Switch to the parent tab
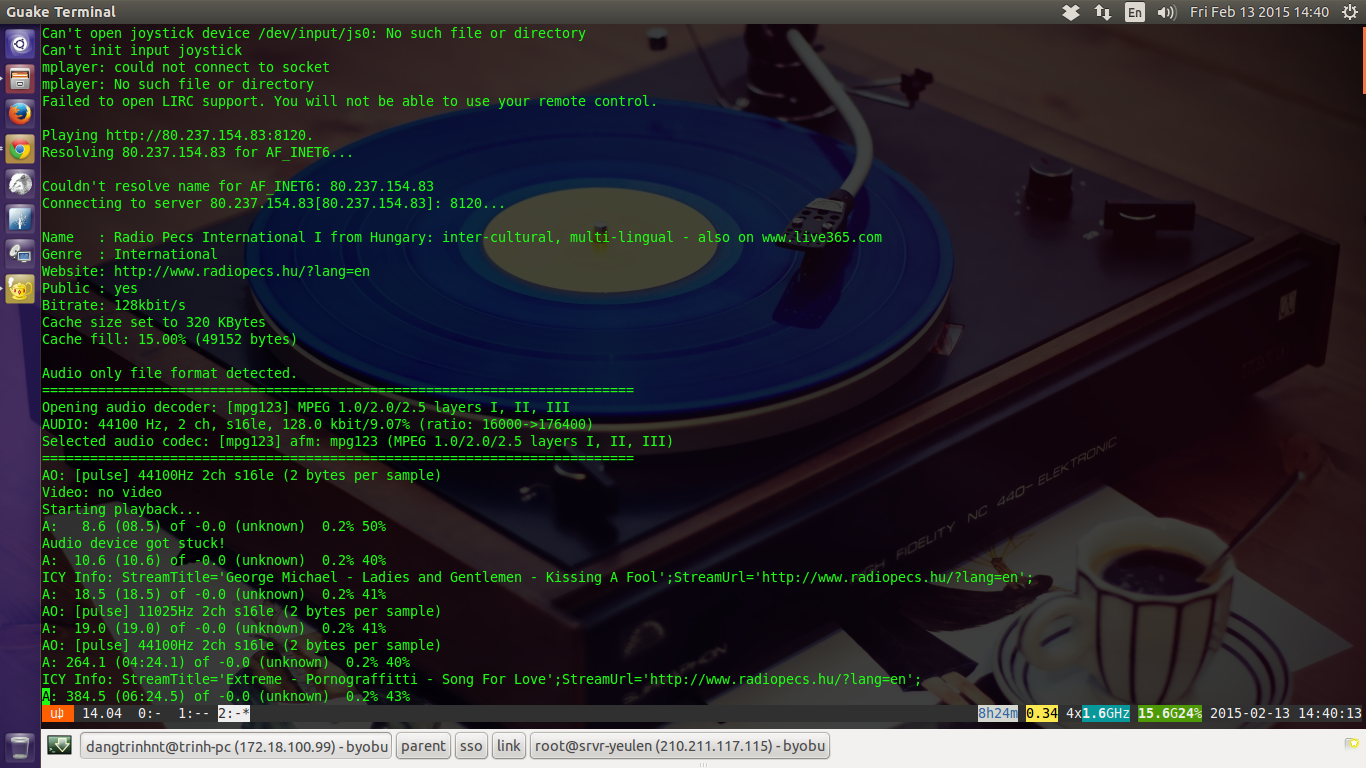 tap(423, 746)
